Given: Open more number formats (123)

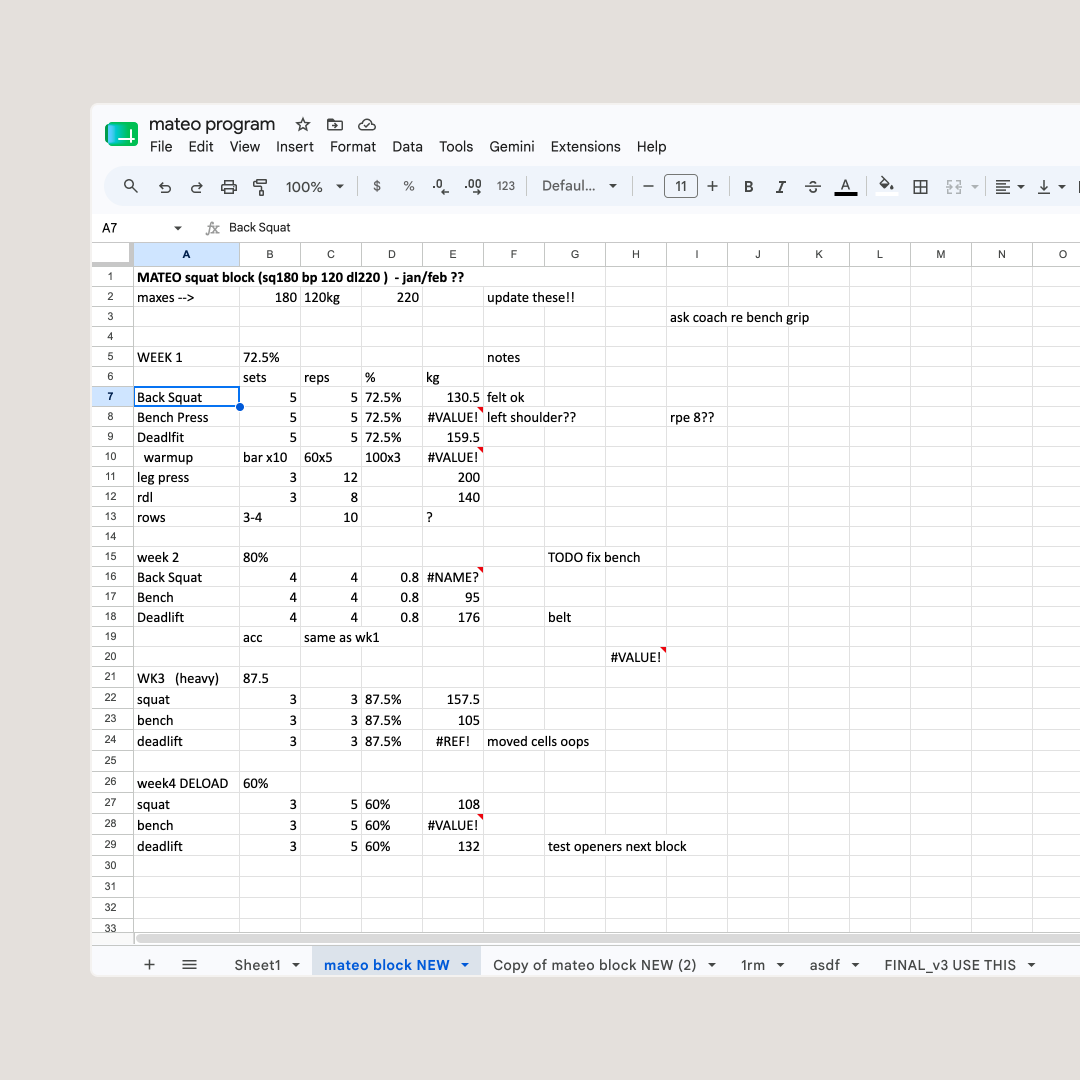Looking at the screenshot, I should (506, 186).
